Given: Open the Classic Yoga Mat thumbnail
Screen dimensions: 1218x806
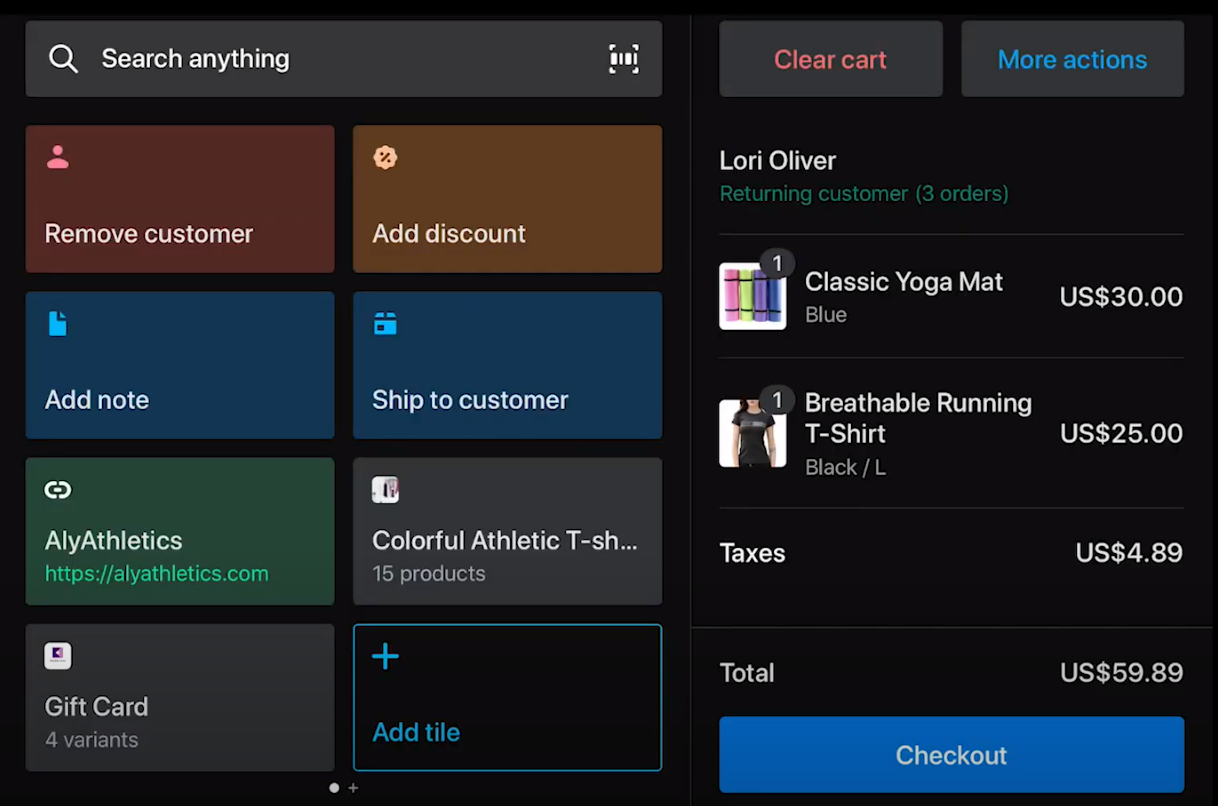Looking at the screenshot, I should [753, 296].
